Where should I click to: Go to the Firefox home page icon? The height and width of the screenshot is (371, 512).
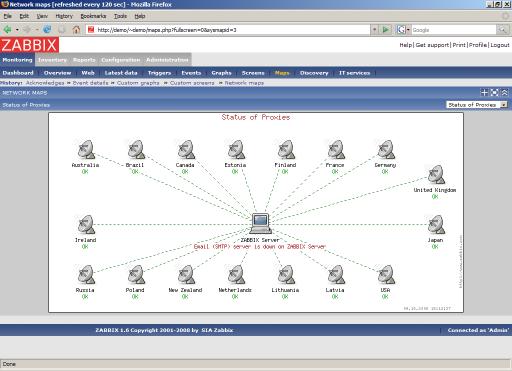click(76, 30)
